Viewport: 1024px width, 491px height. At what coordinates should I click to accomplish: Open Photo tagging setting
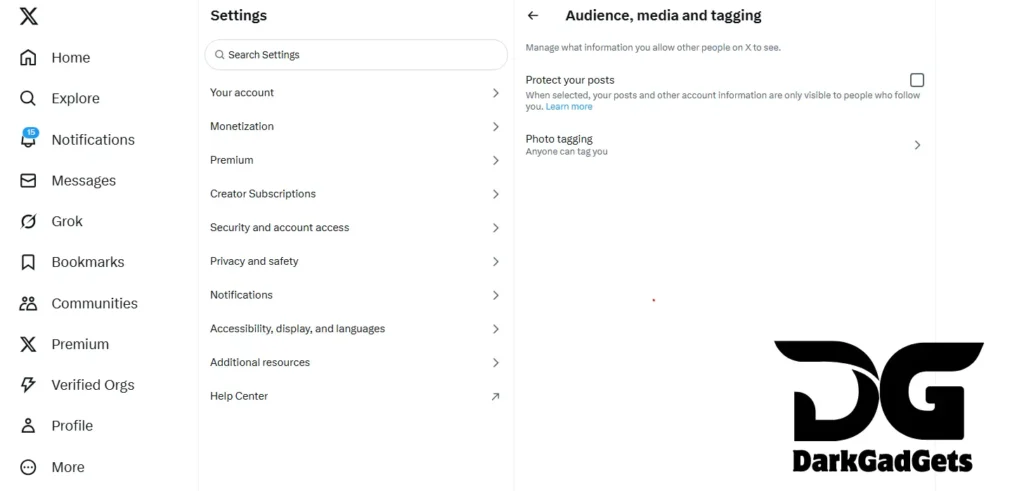pyautogui.click(x=724, y=145)
